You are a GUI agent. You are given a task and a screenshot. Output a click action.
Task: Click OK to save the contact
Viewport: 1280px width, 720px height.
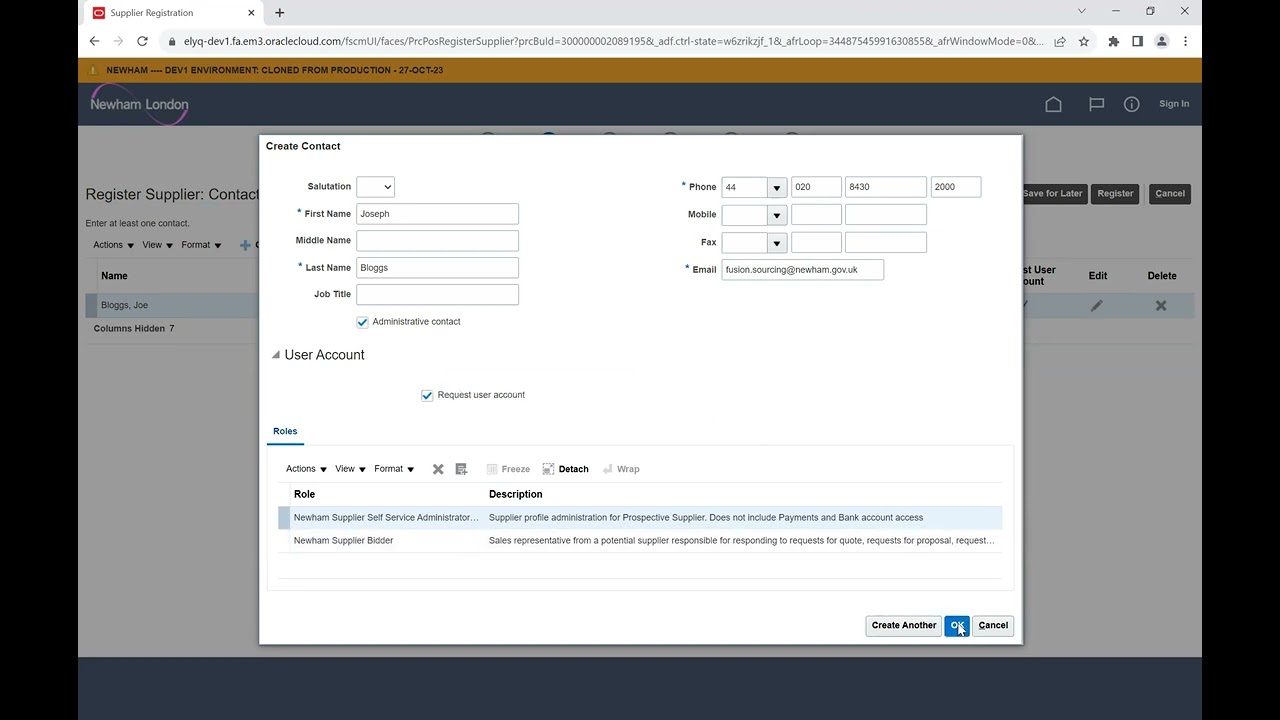click(957, 626)
